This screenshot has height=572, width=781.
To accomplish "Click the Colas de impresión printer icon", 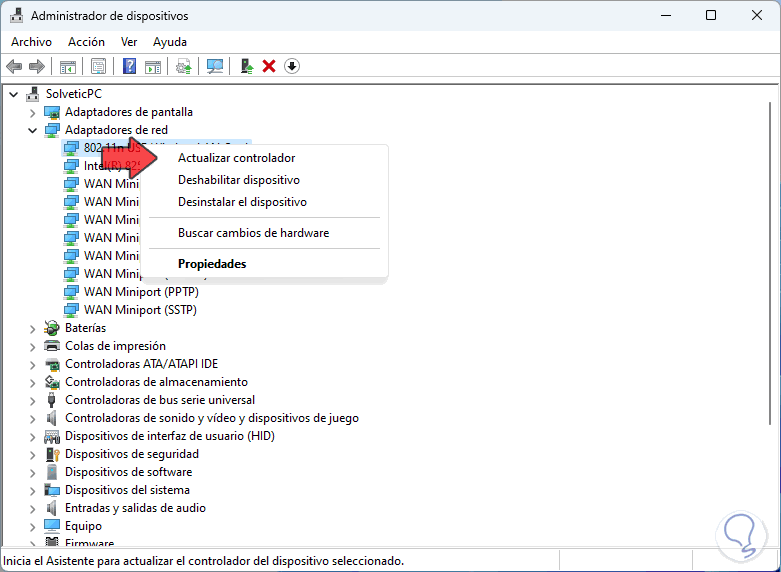I will click(x=52, y=346).
